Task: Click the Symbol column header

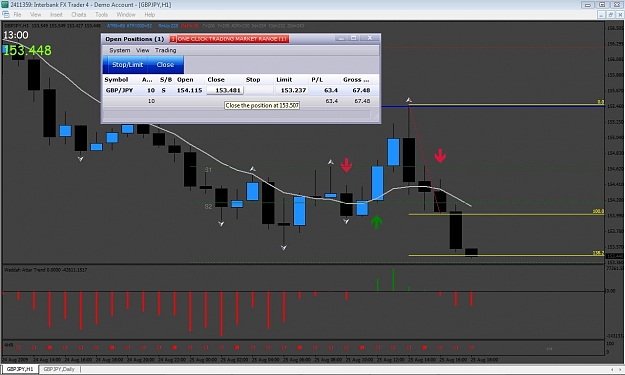Action: 116,80
